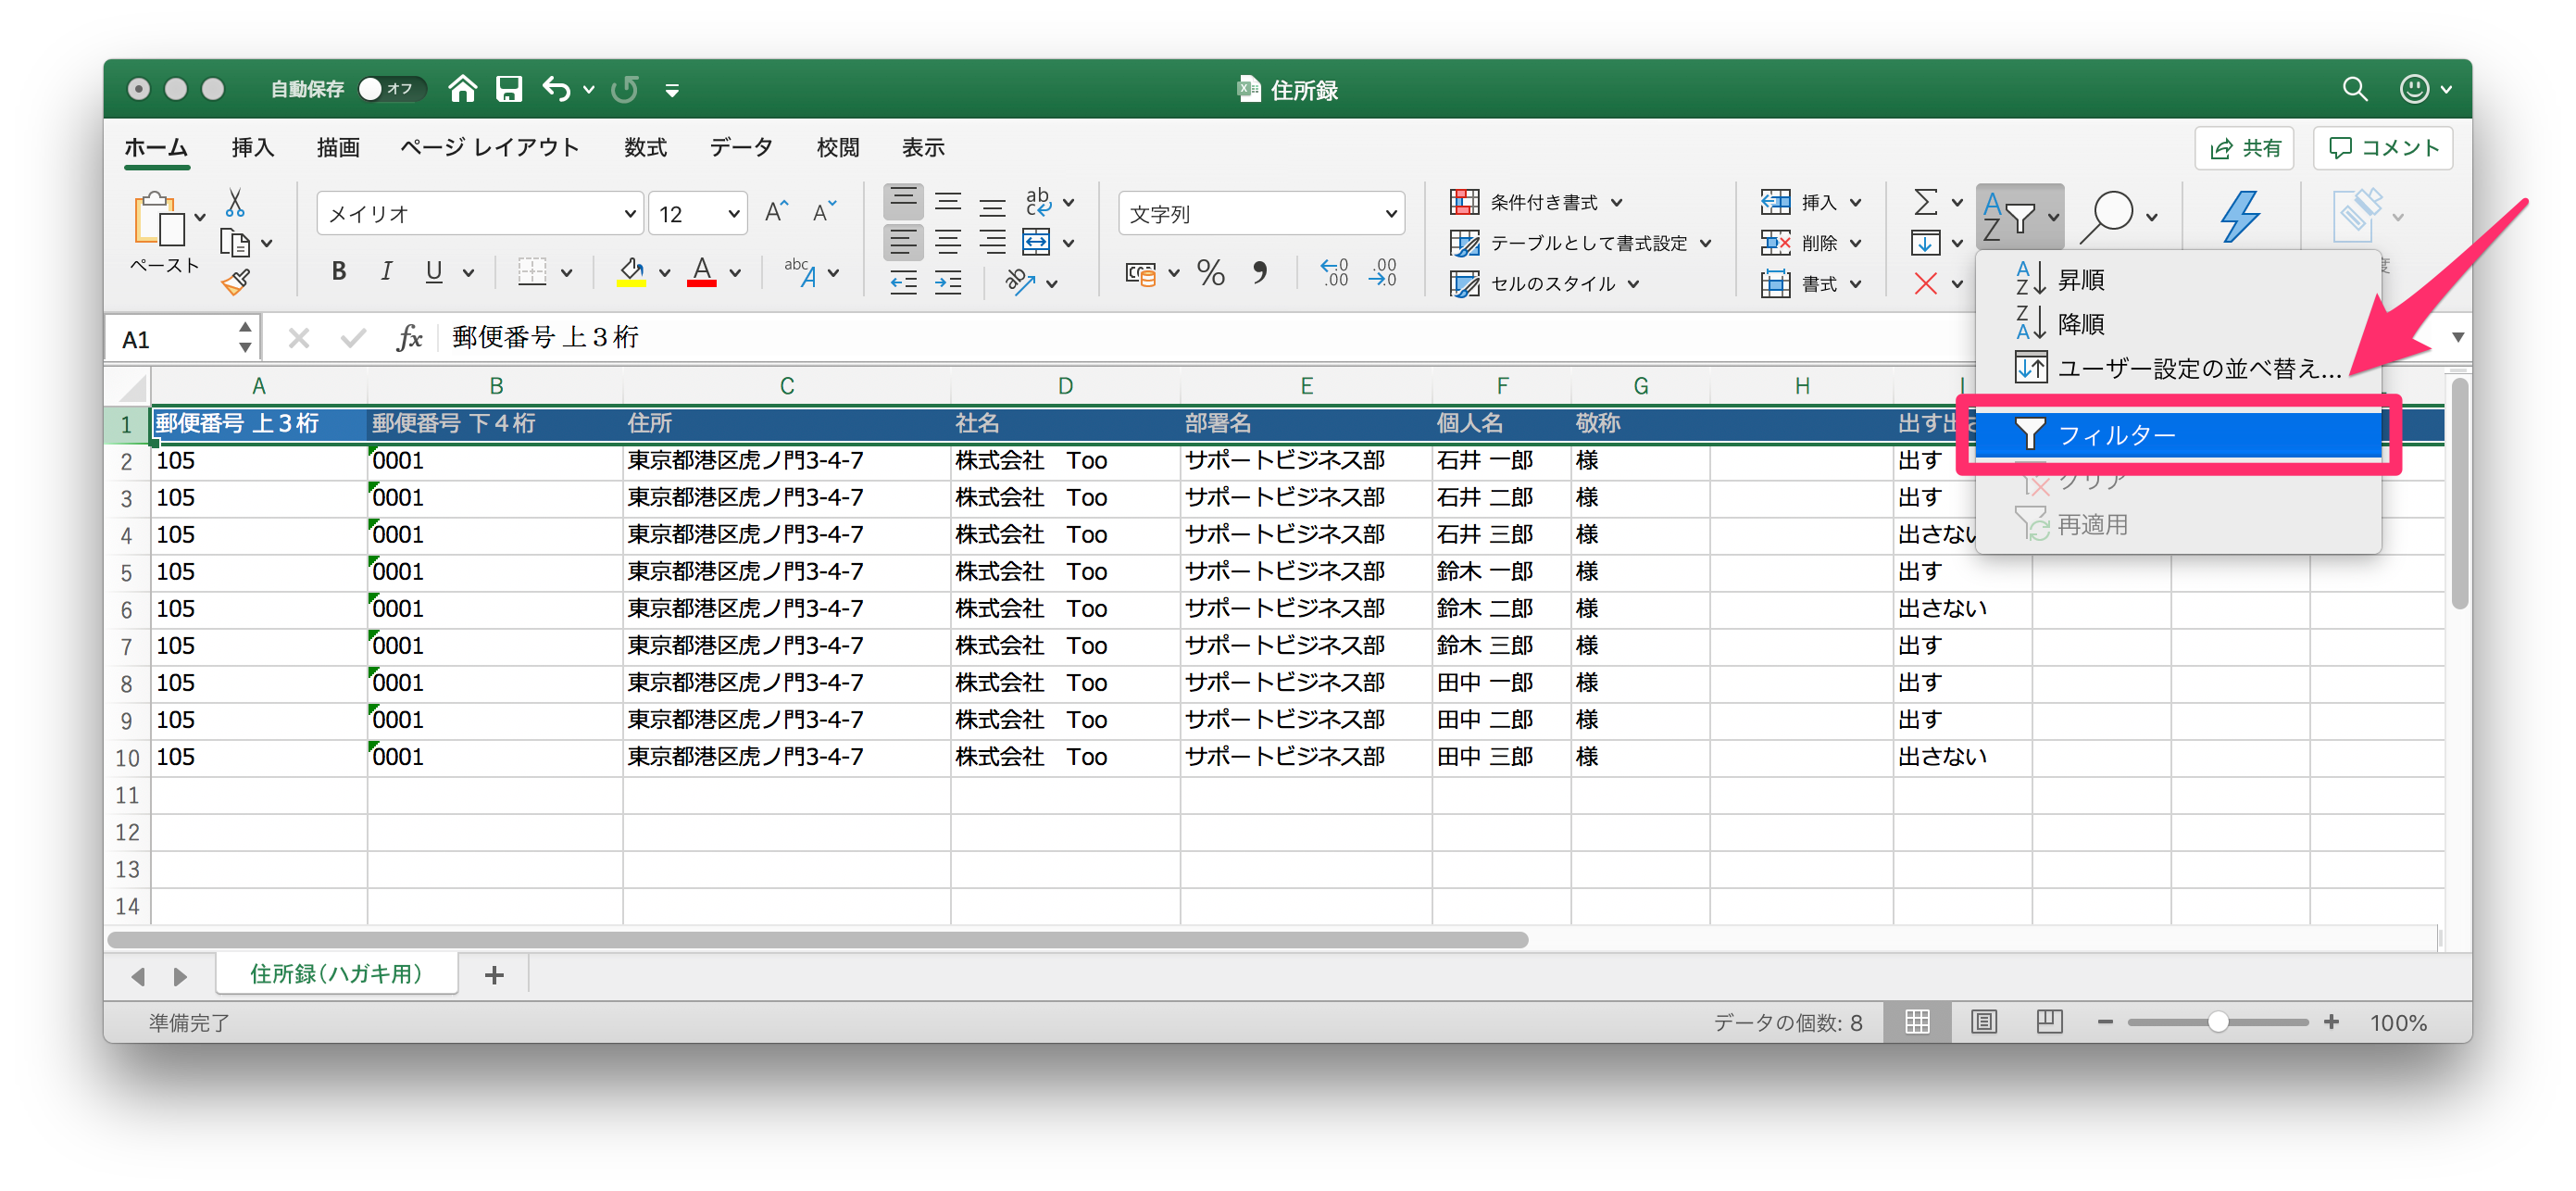Viewport: 2576px width, 1191px height.
Task: Toggle bold formatting with the B button
Action: click(x=338, y=271)
